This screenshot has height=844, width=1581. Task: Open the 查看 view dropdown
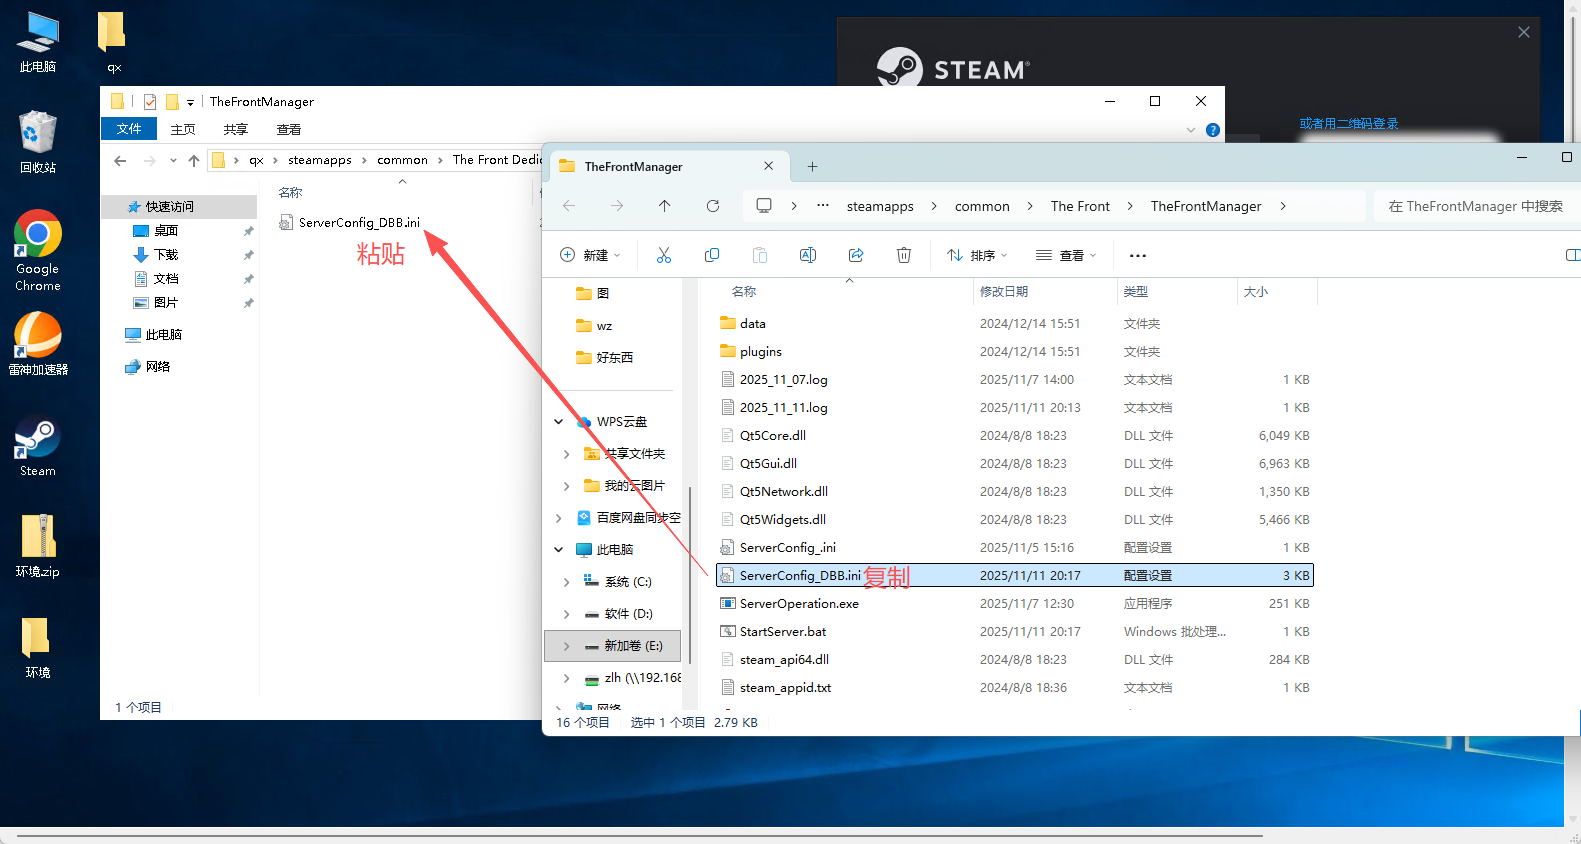pos(1066,255)
